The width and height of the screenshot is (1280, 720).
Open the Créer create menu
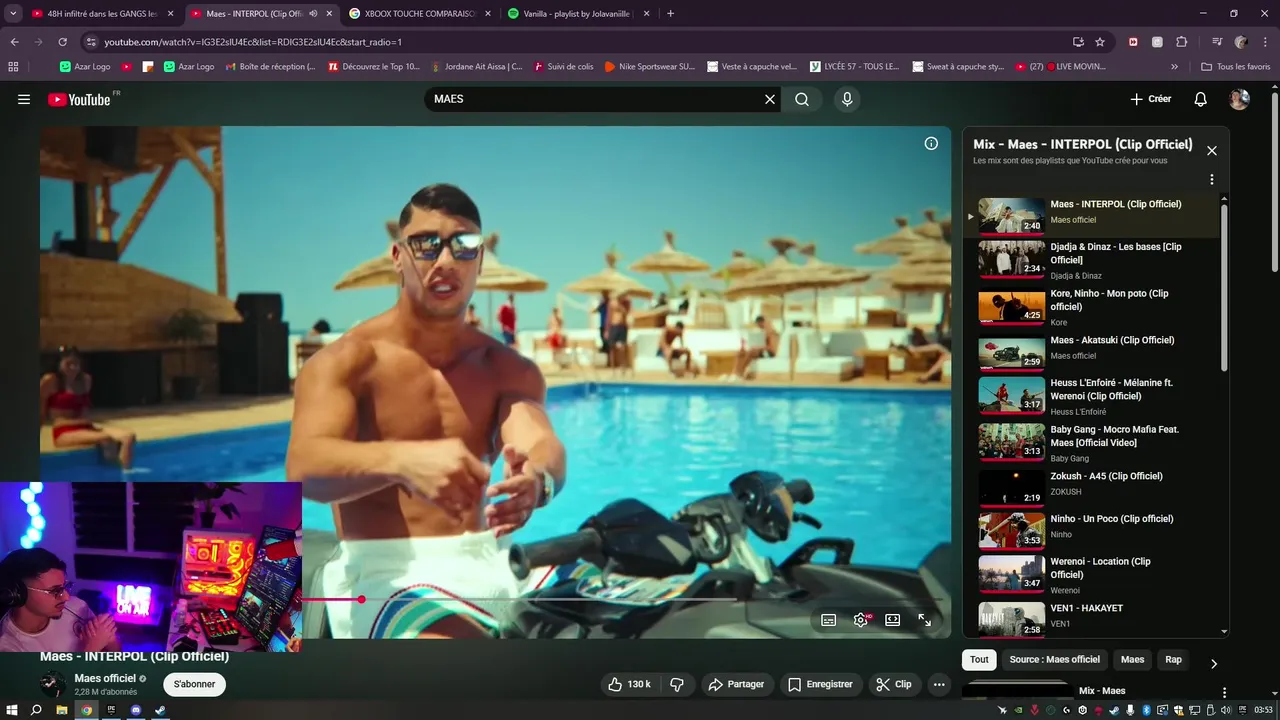[x=1150, y=99]
